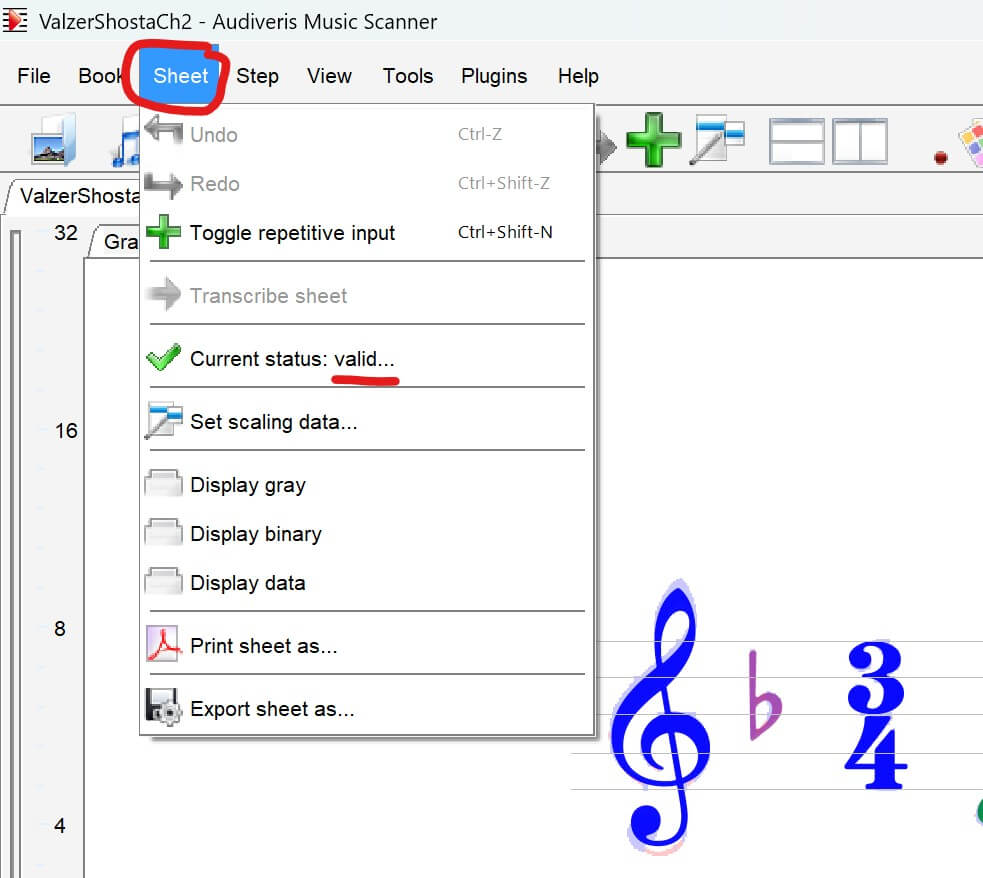Open the Step menu
Screen dimensions: 983x878
point(257,76)
